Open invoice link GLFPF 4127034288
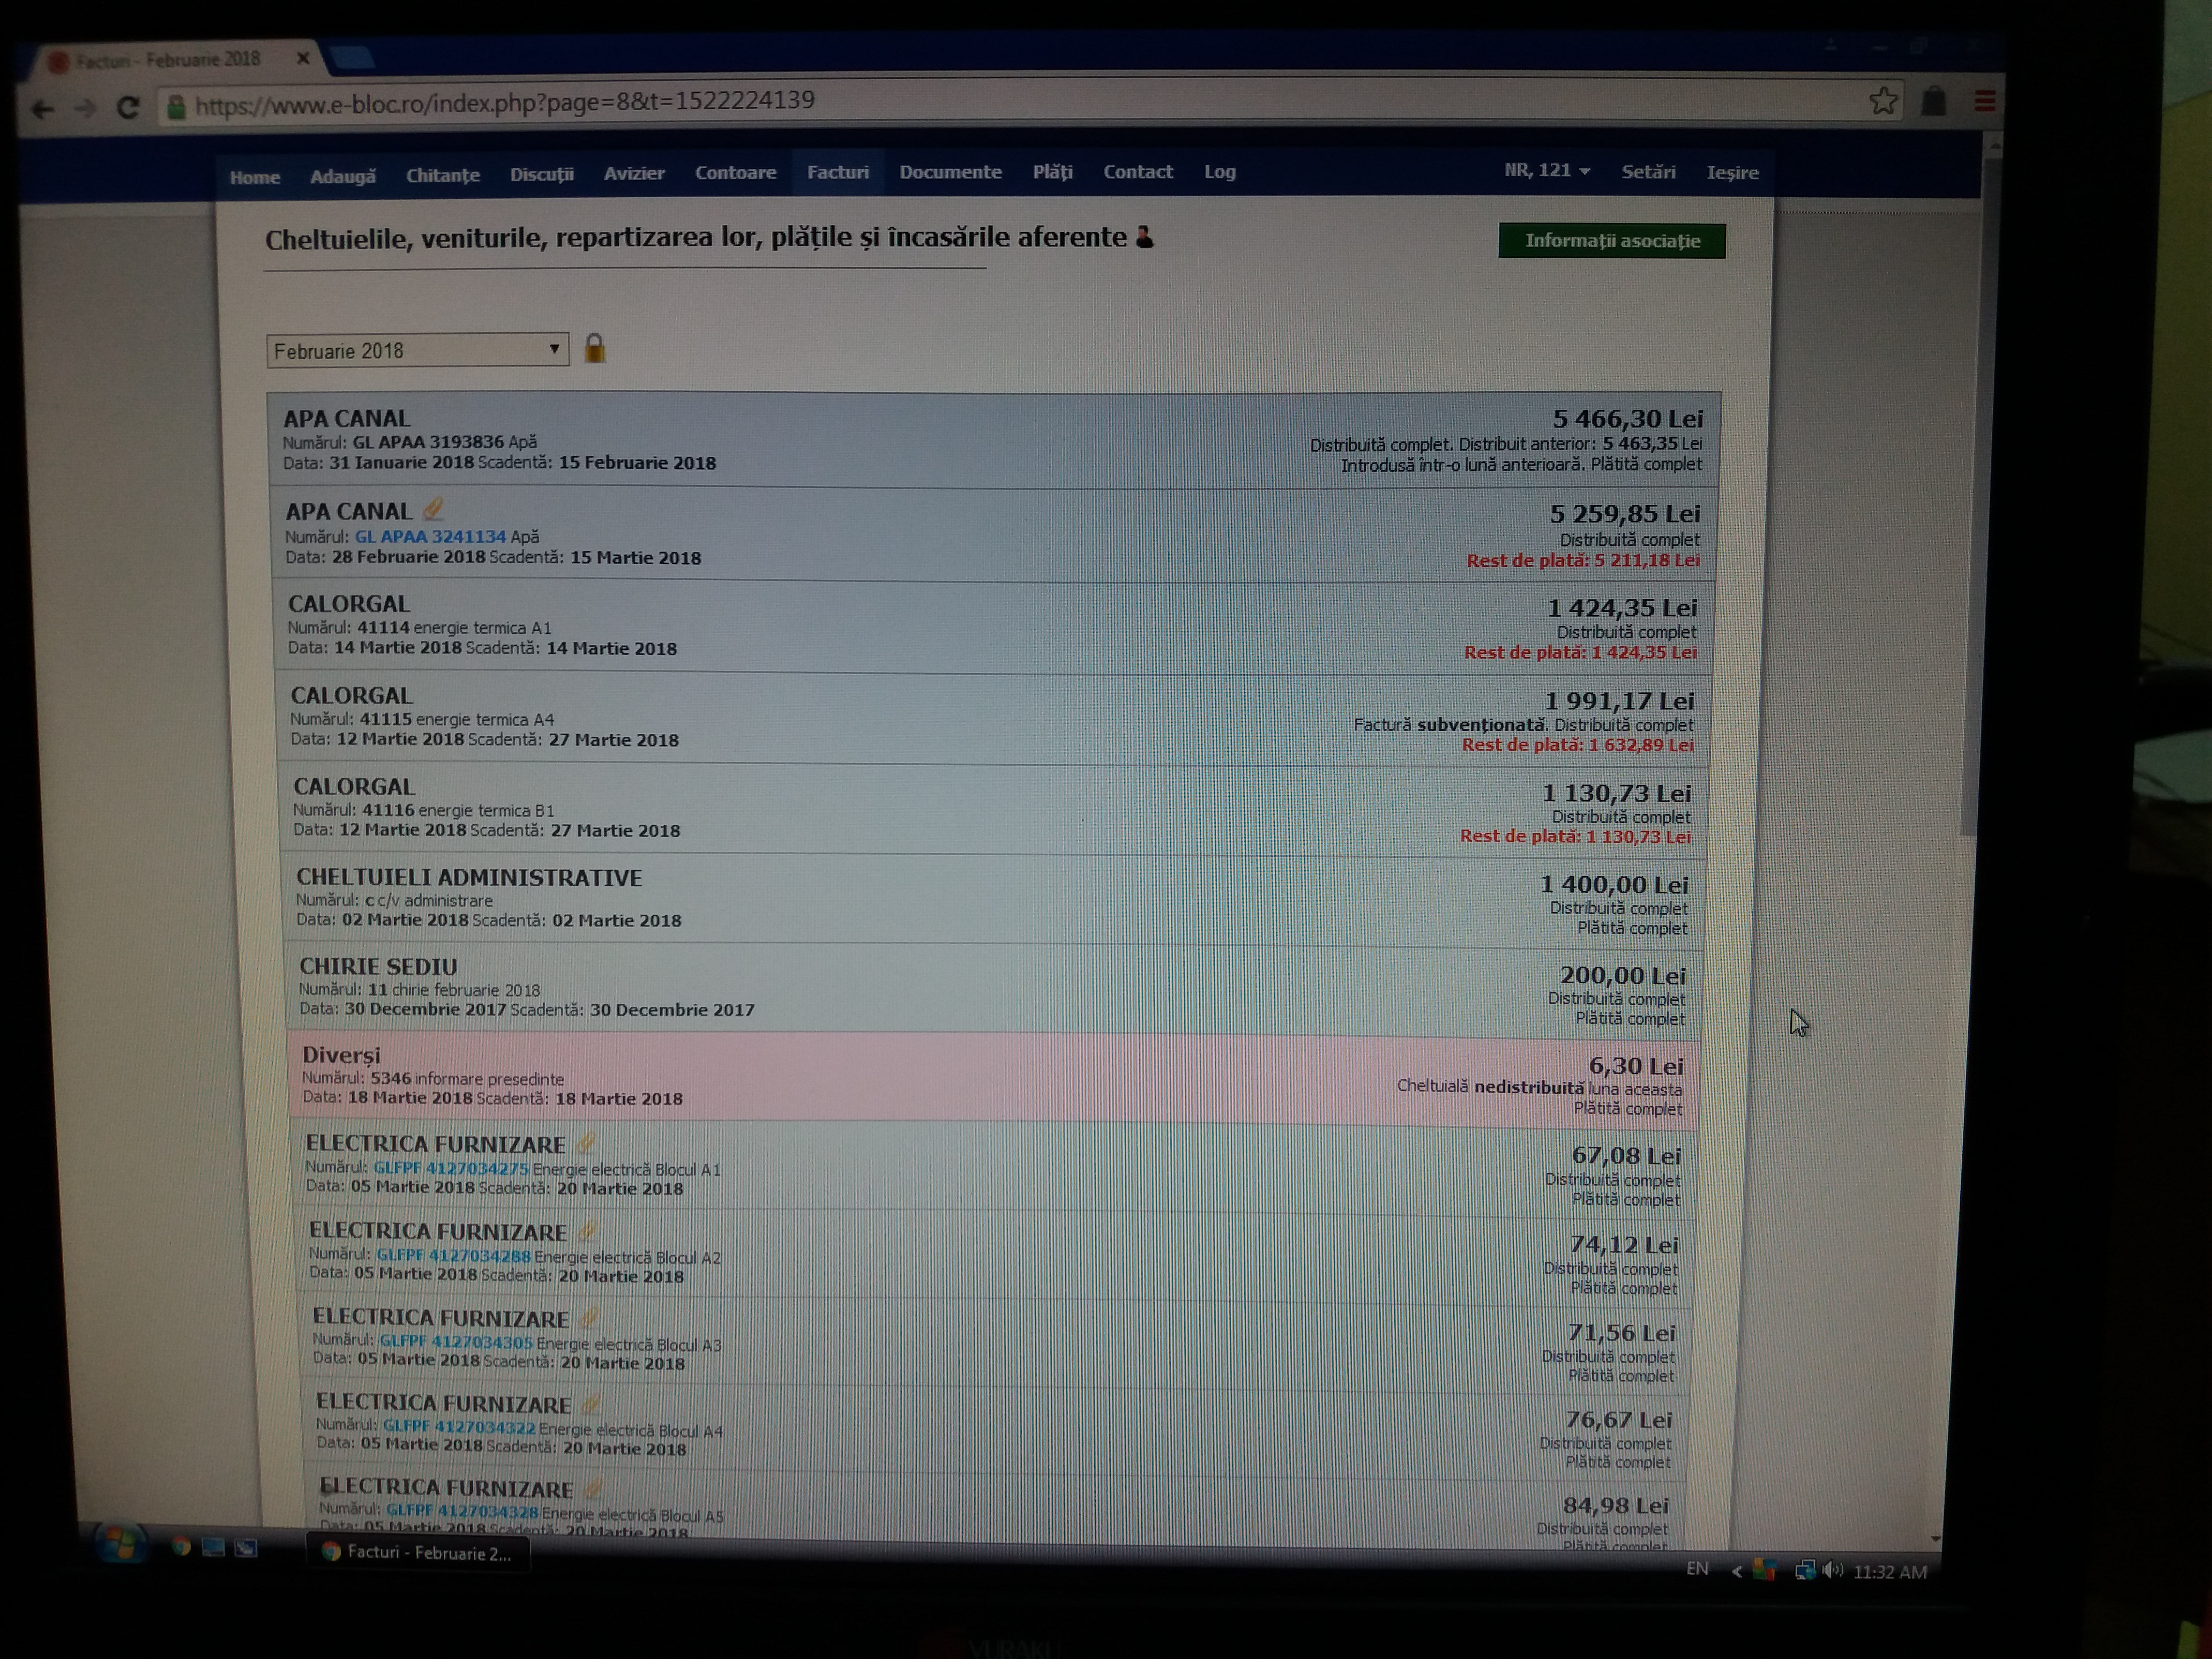The width and height of the screenshot is (2212, 1659). coord(453,1255)
